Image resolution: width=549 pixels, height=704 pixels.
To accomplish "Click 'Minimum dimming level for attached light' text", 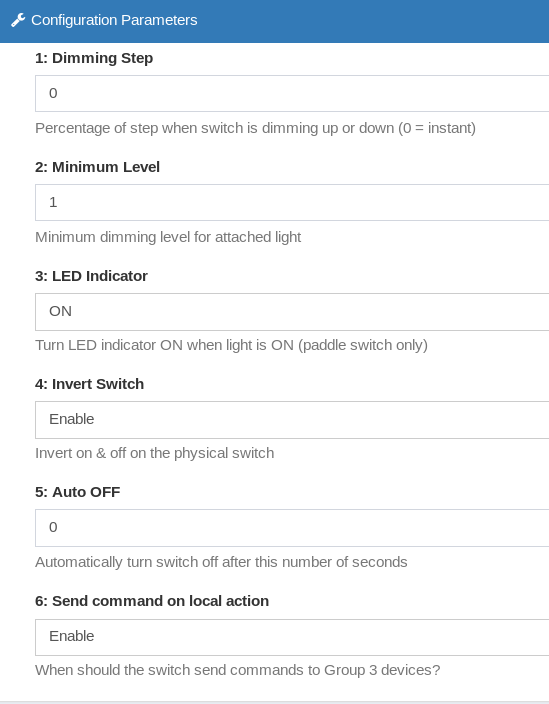I will tap(168, 237).
